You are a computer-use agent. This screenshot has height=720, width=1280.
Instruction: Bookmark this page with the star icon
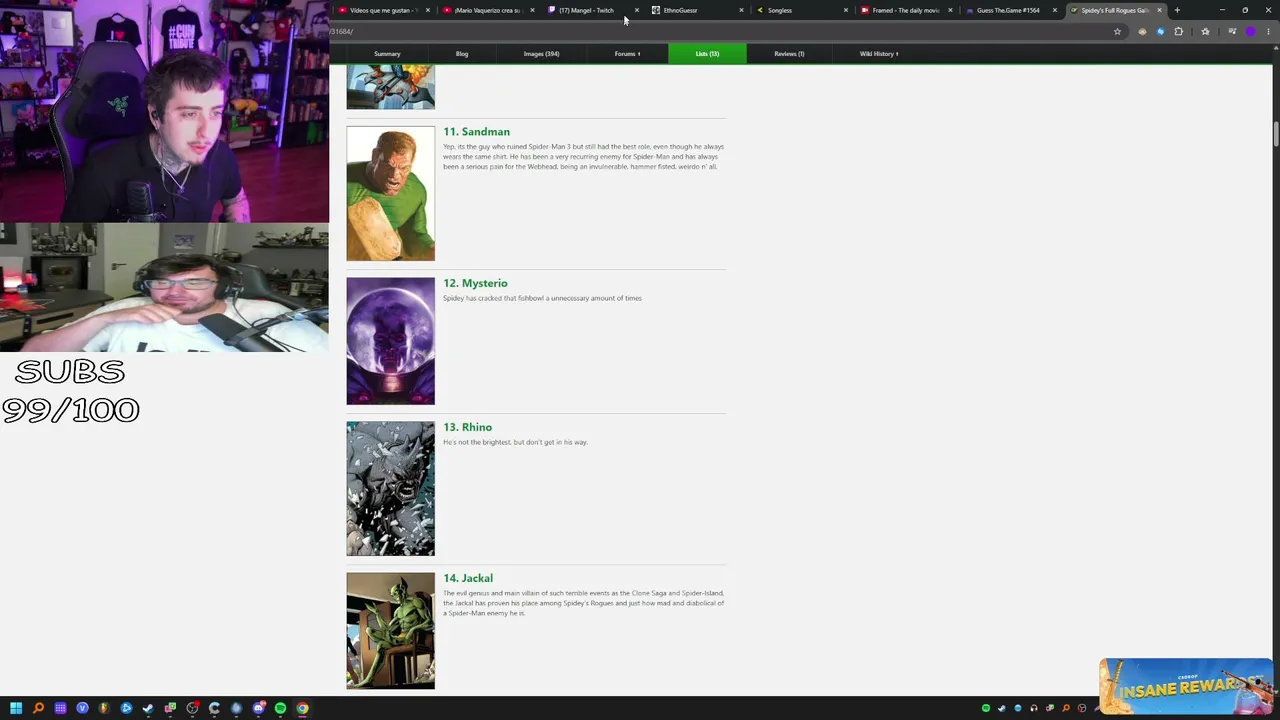[1117, 31]
